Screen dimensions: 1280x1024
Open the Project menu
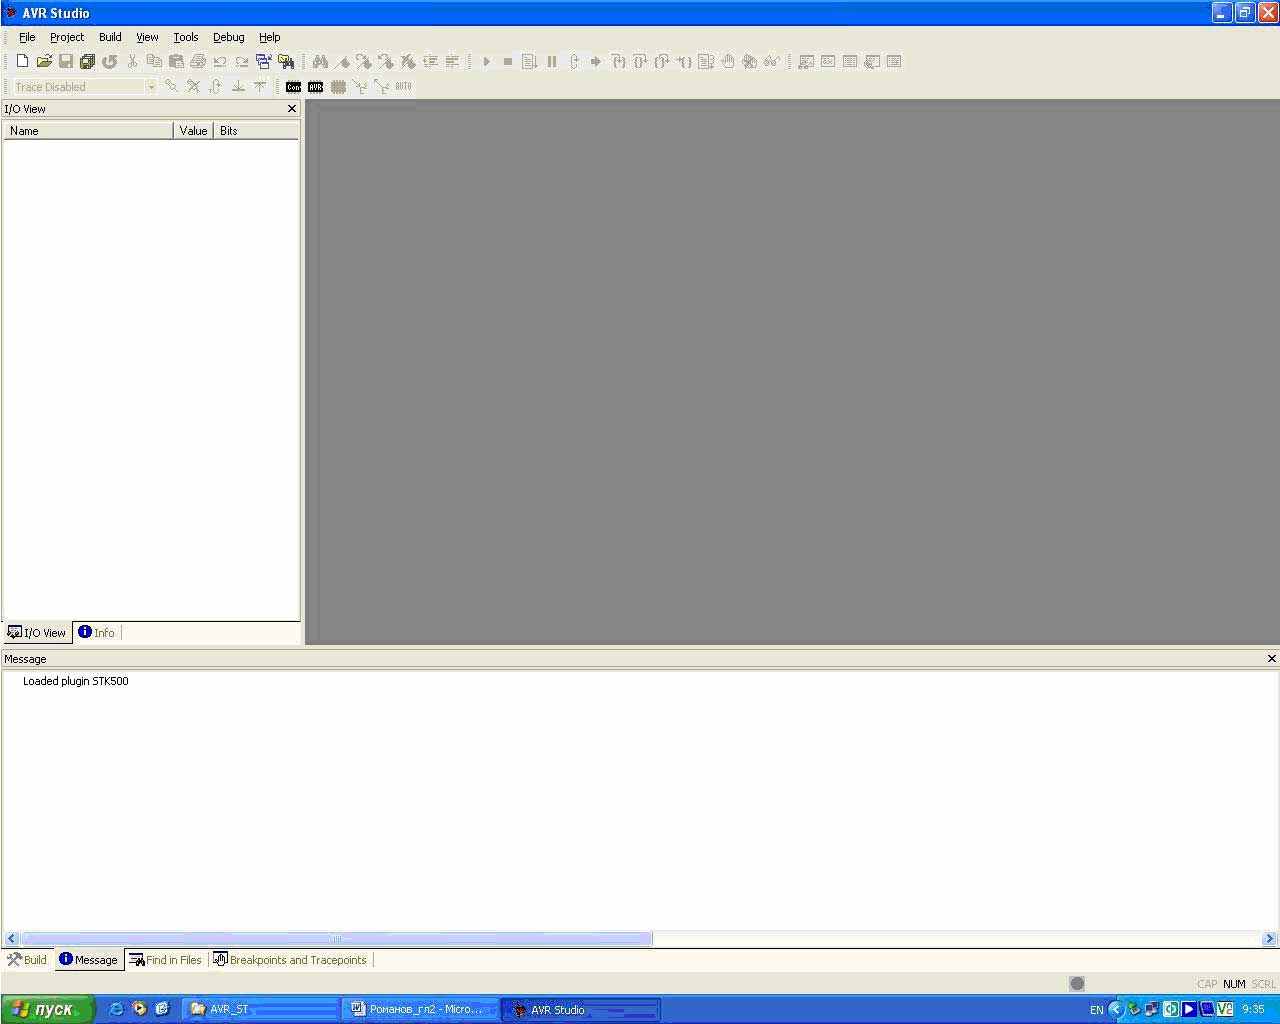click(67, 37)
